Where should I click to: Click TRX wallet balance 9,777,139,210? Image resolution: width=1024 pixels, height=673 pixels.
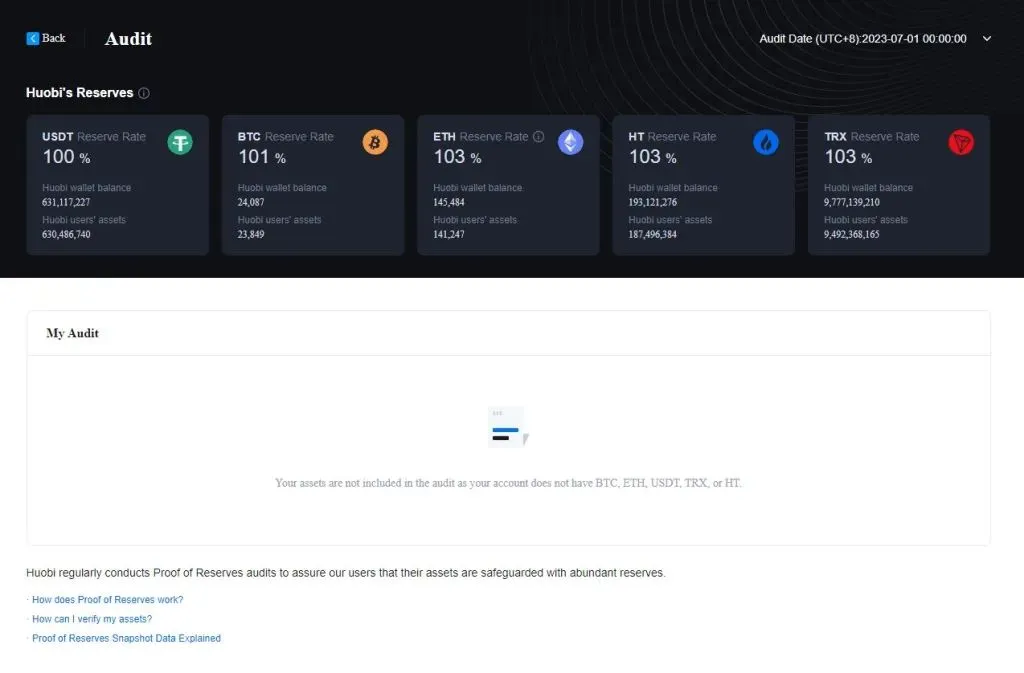tap(852, 202)
